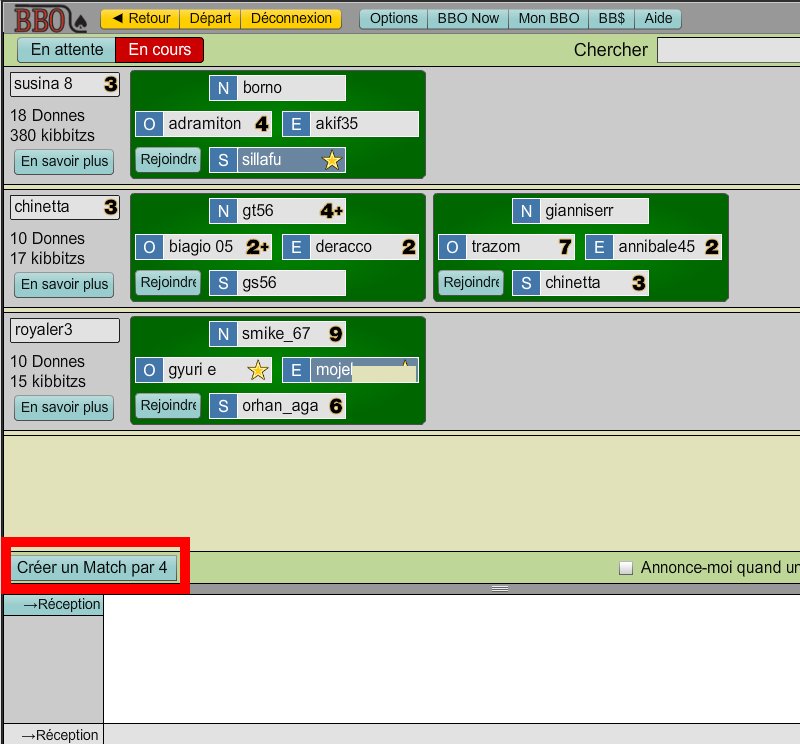The width and height of the screenshot is (800, 744).
Task: Click the S seat badge for orhan_aga
Action: (x=223, y=406)
